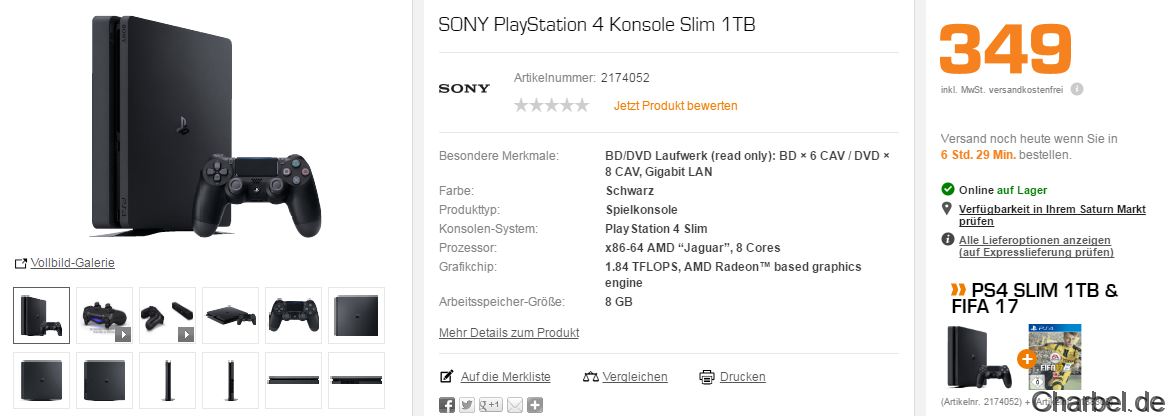Share the product on Twitter
This screenshot has height=416, width=1168.
pyautogui.click(x=469, y=405)
